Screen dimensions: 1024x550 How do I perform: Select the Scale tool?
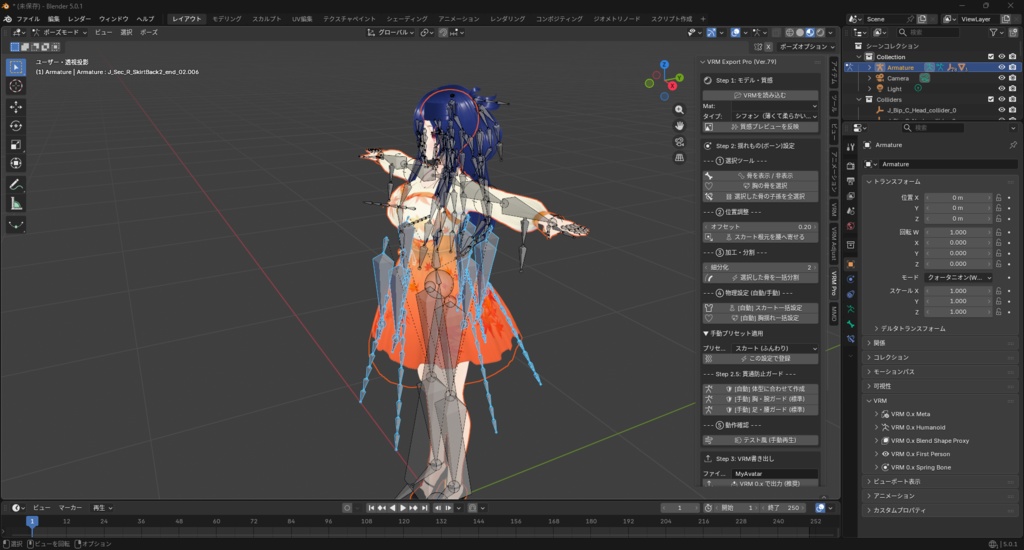16,144
